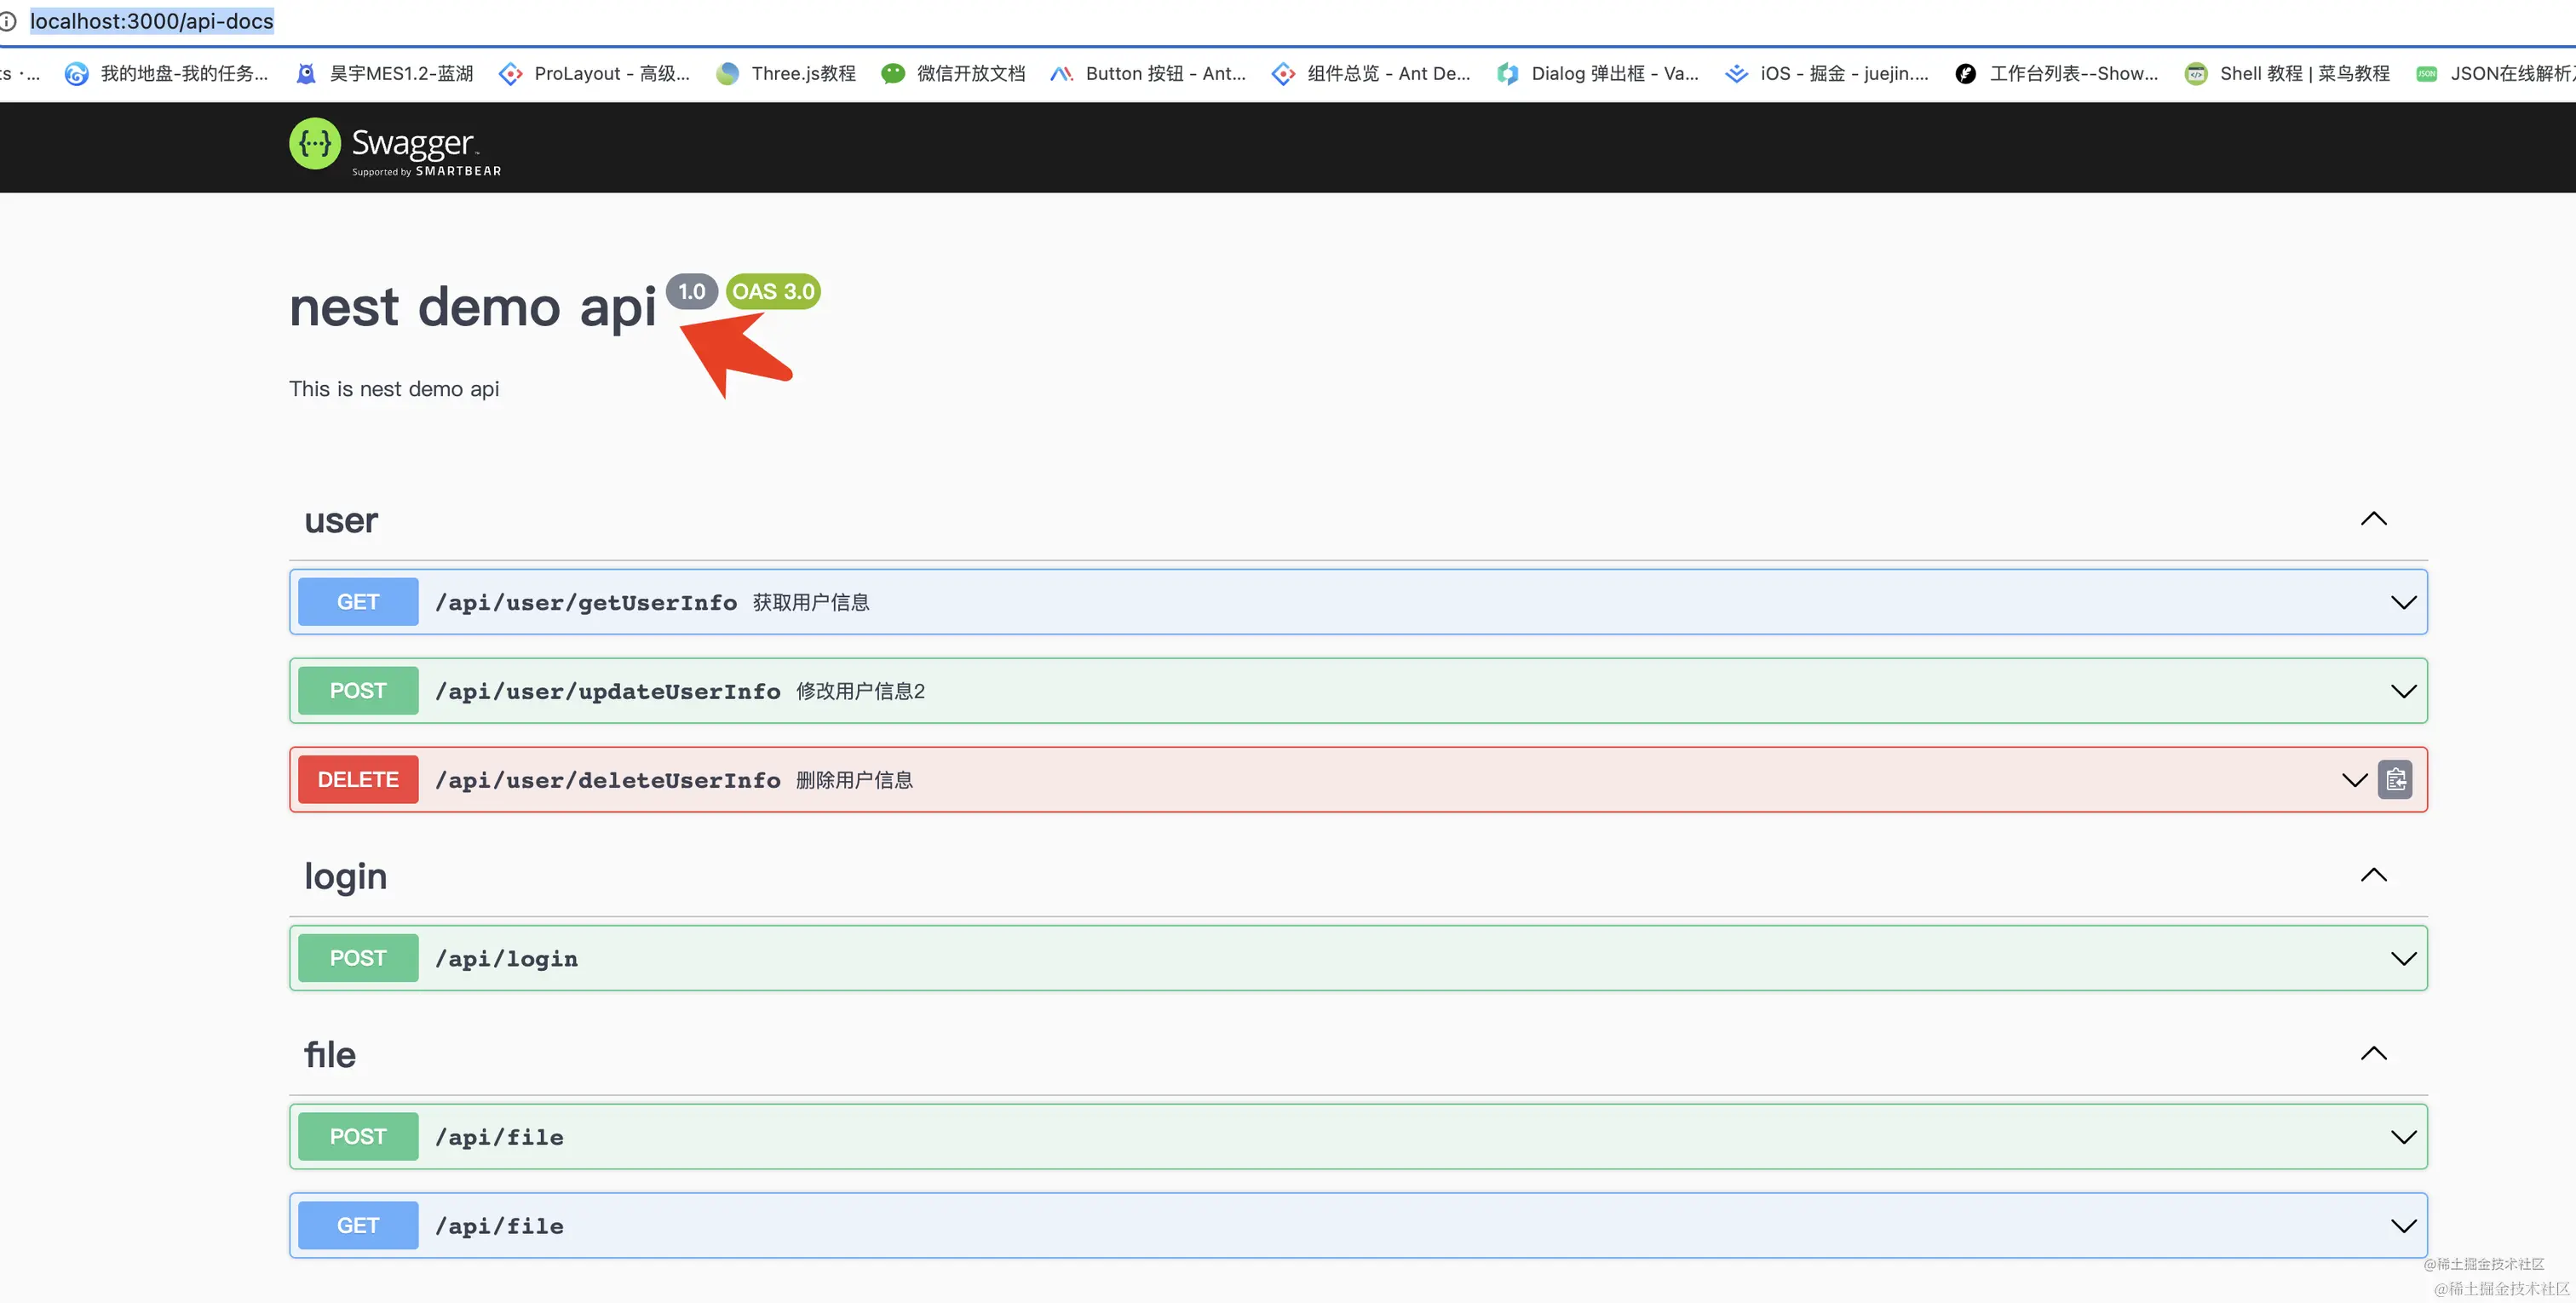This screenshot has height=1303, width=2576.
Task: Open the Three.js教程 bookmark
Action: pos(785,73)
